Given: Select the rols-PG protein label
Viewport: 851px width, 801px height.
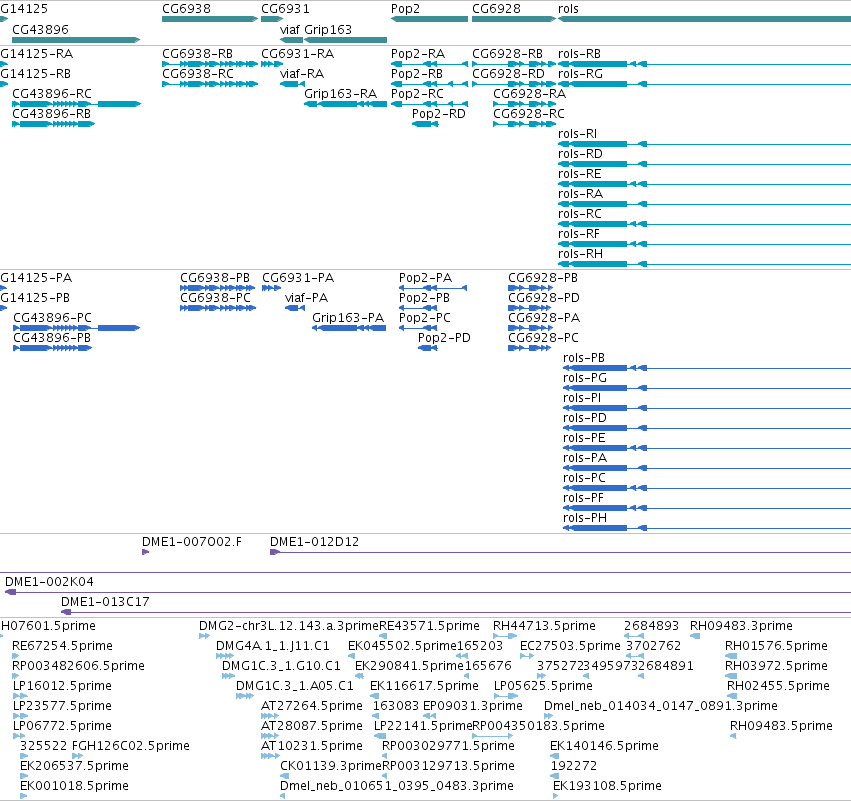Looking at the screenshot, I should [x=585, y=378].
